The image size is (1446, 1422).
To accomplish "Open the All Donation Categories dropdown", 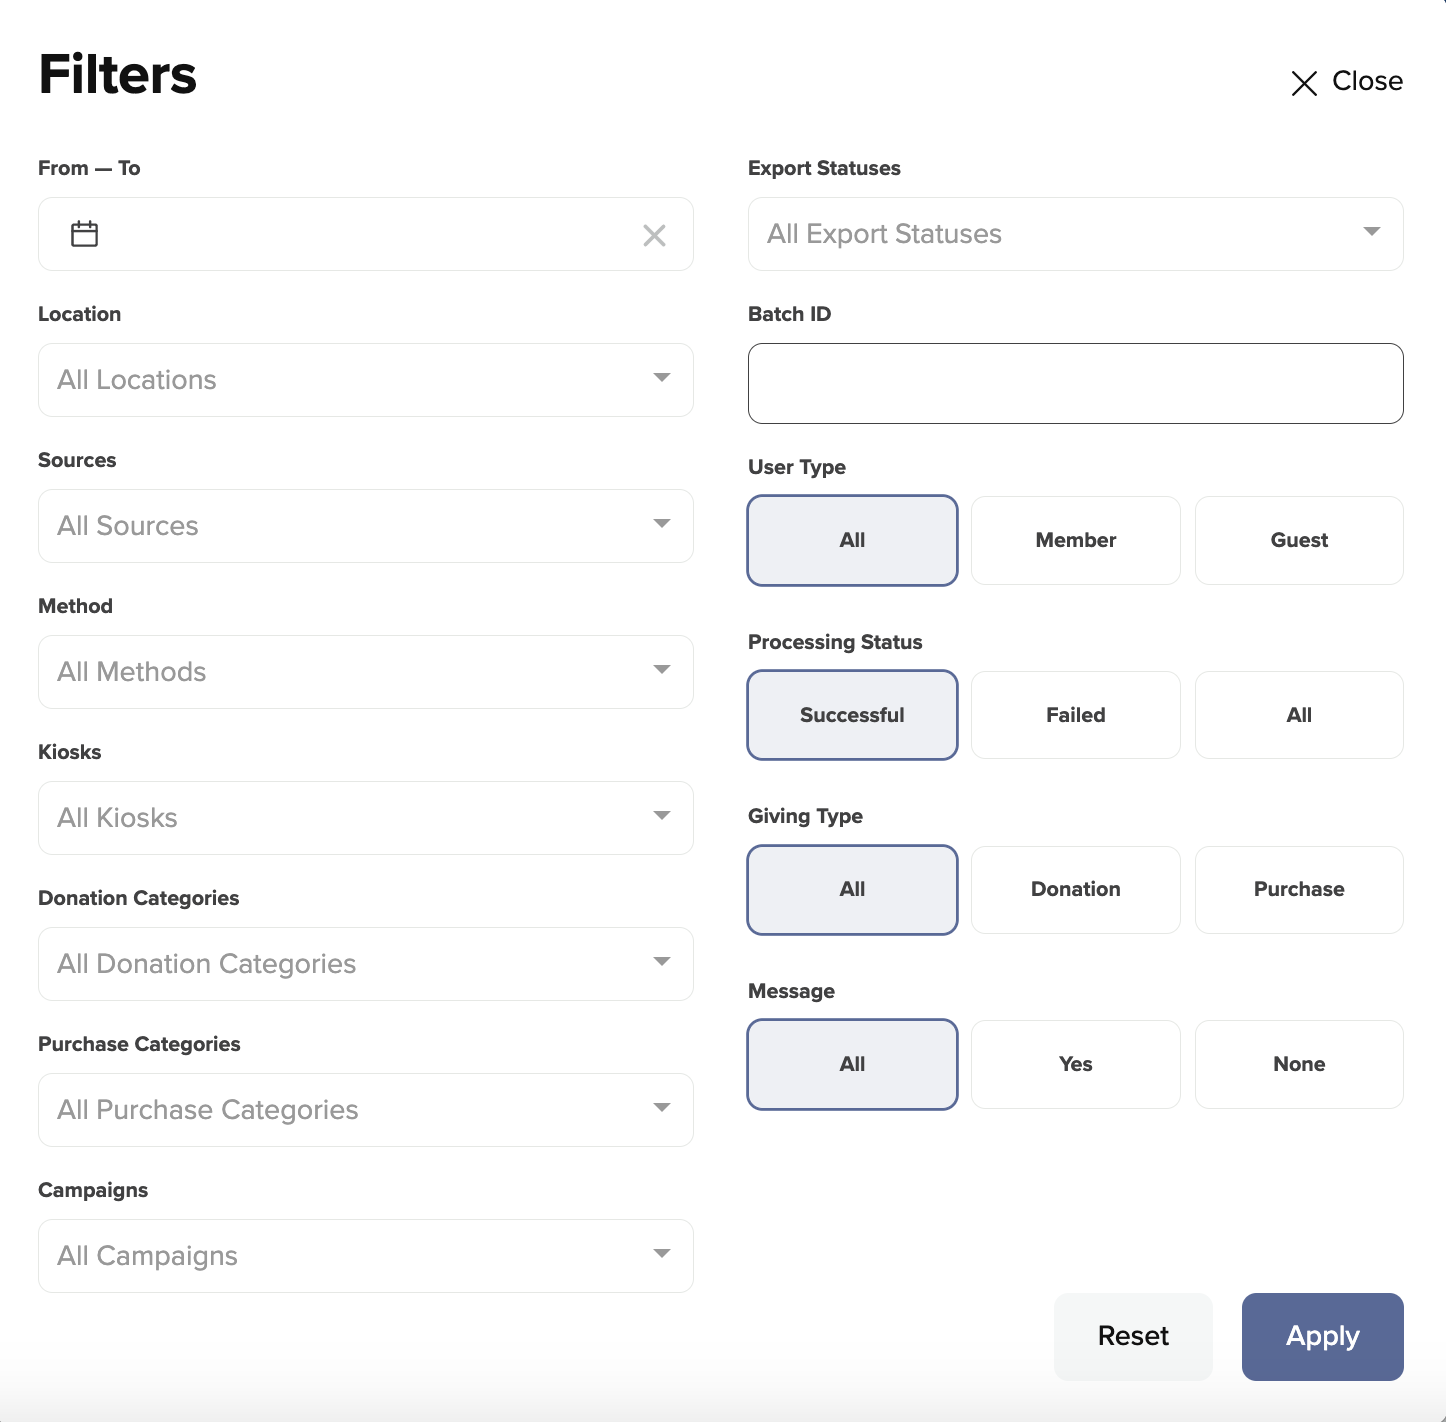I will 365,964.
